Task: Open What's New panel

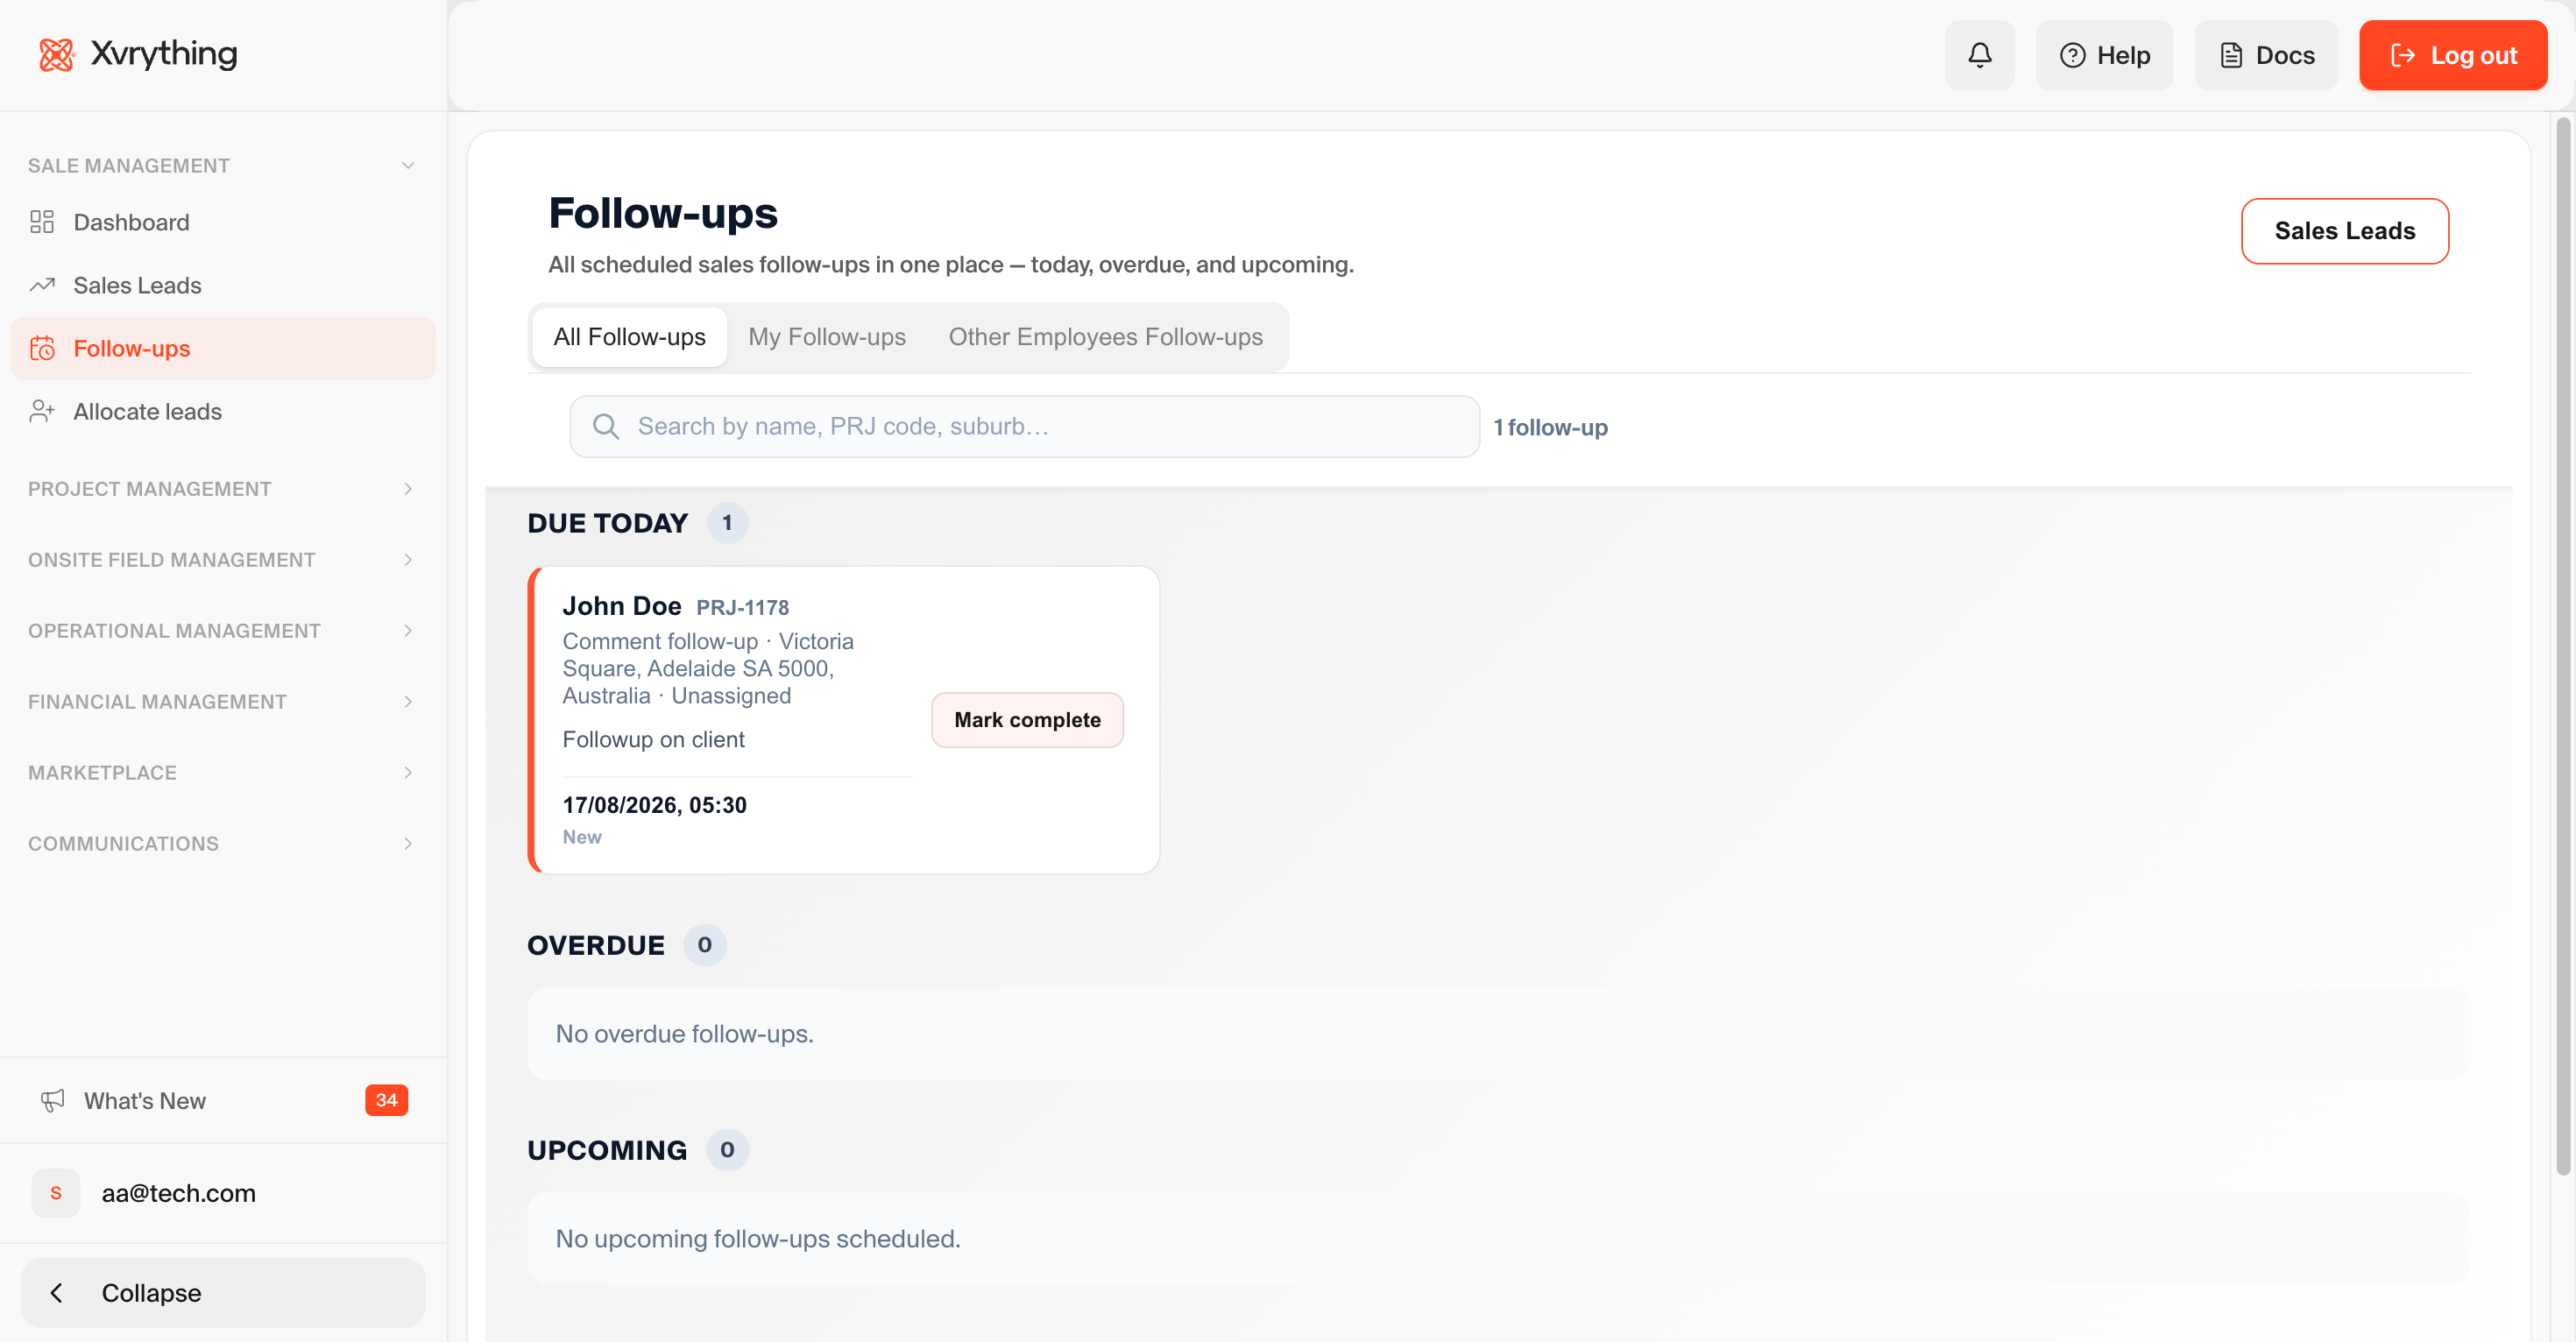Action: pos(223,1100)
